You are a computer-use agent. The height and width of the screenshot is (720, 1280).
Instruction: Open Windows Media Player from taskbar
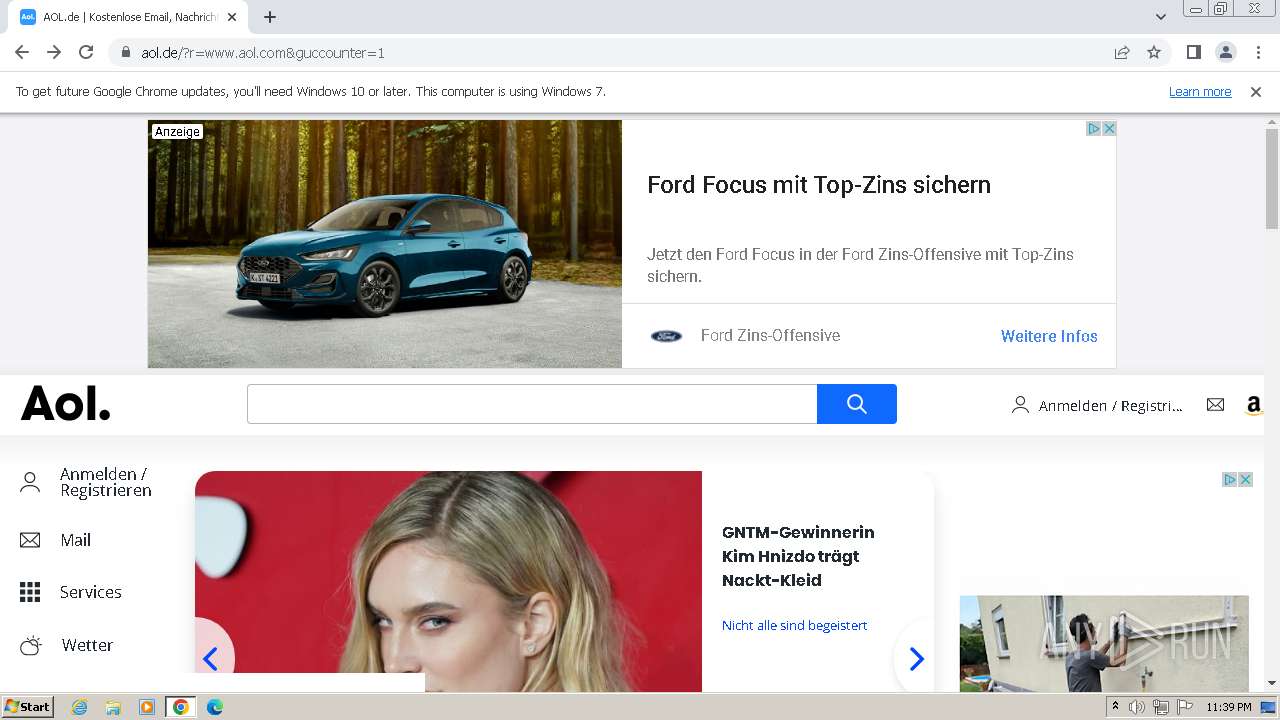147,707
